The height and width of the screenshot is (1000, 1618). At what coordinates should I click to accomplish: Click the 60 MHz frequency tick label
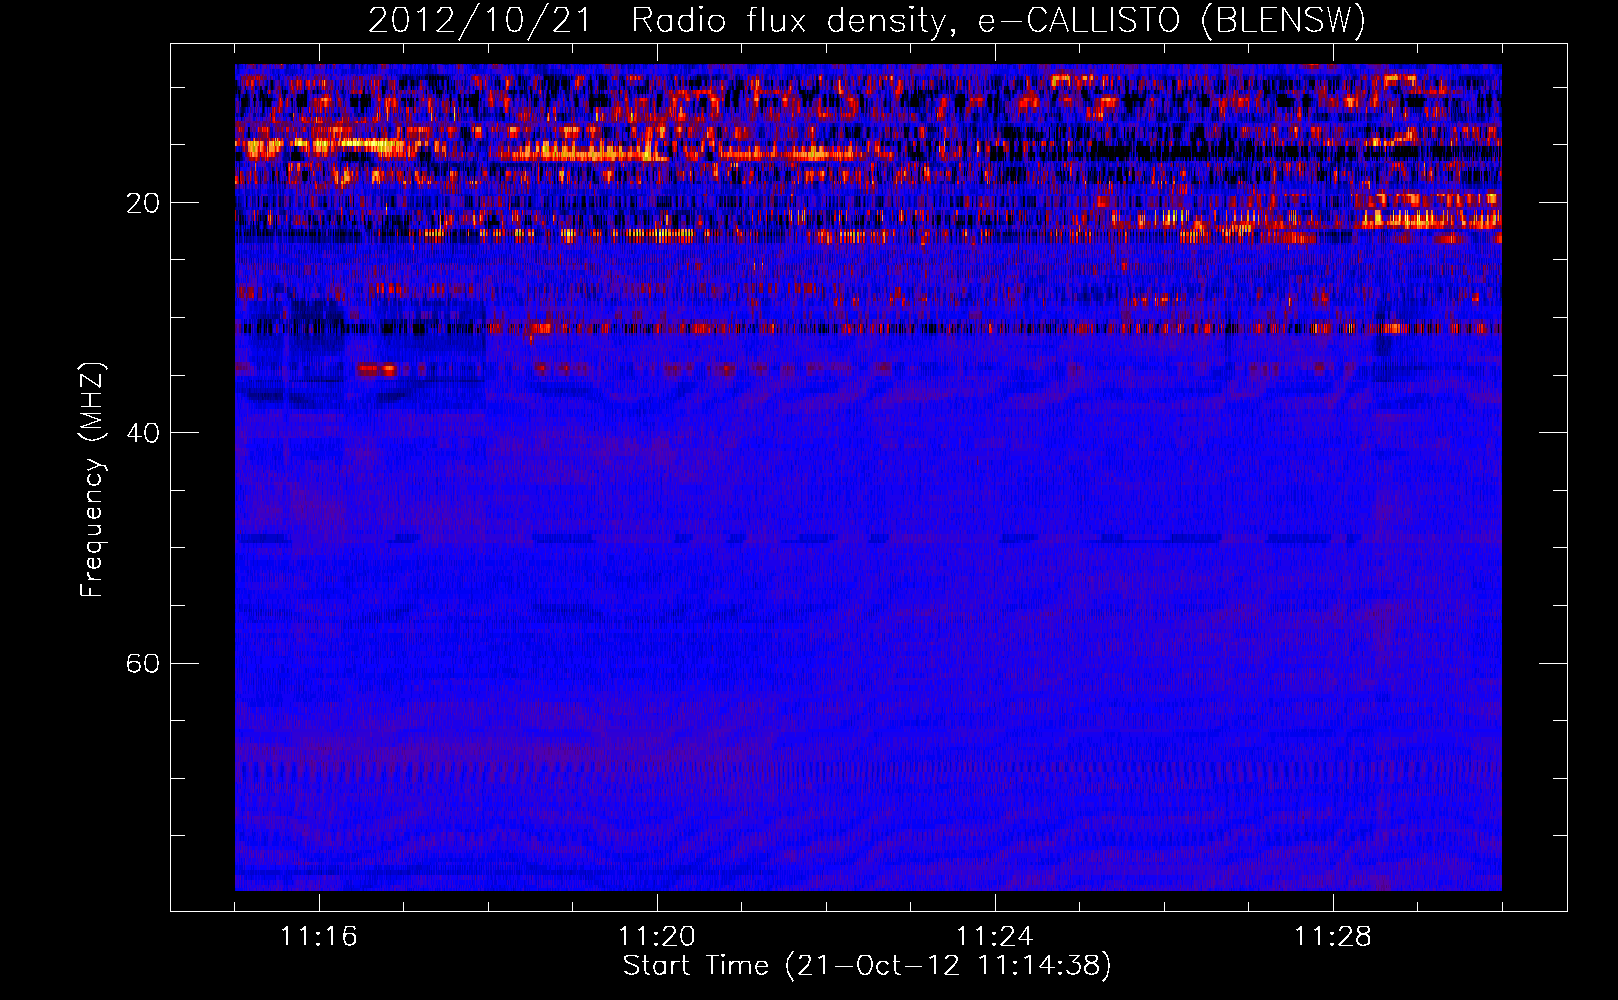click(x=142, y=663)
